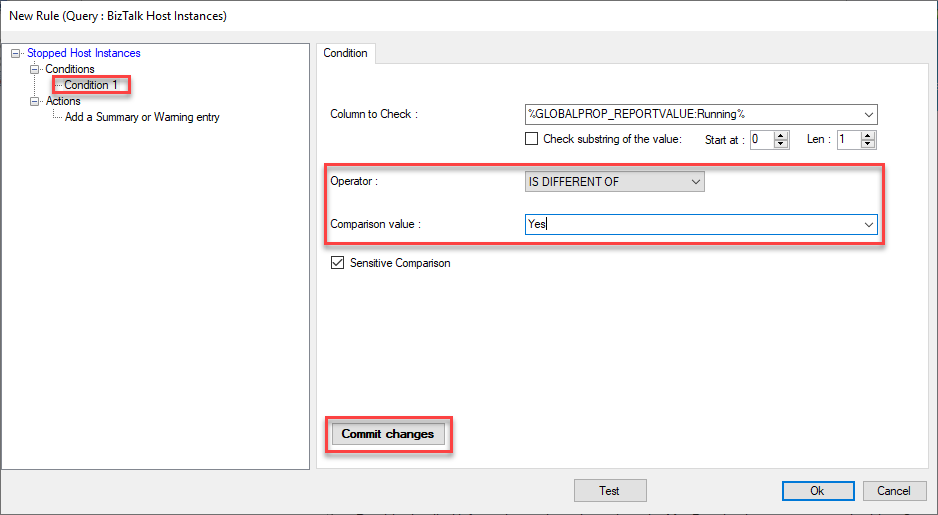The image size is (938, 515).
Task: Decrease the Start at value
Action: tap(782, 144)
